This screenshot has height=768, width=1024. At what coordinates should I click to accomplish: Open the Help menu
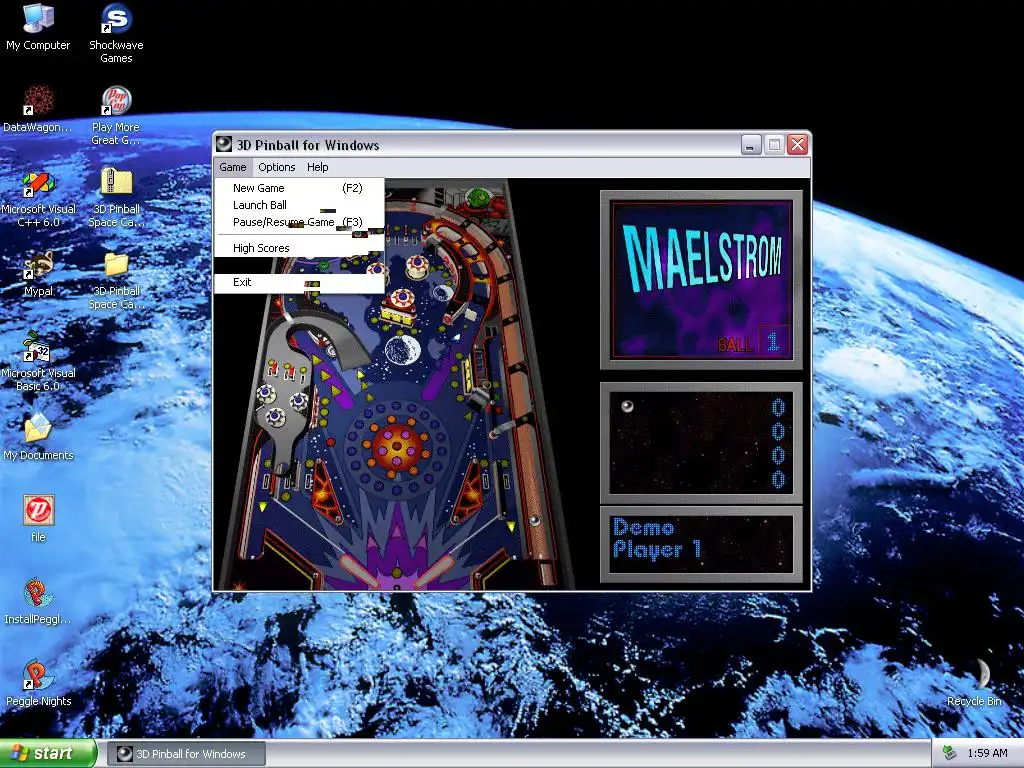(317, 167)
